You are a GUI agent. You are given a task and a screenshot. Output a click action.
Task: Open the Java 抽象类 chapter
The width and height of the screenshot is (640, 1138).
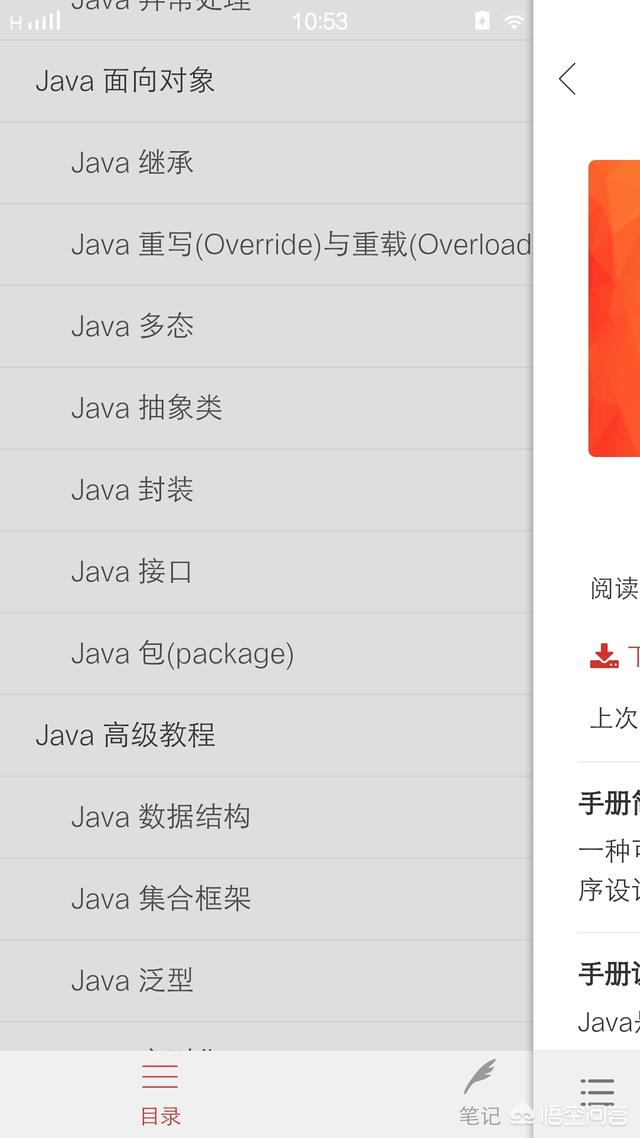pos(266,408)
